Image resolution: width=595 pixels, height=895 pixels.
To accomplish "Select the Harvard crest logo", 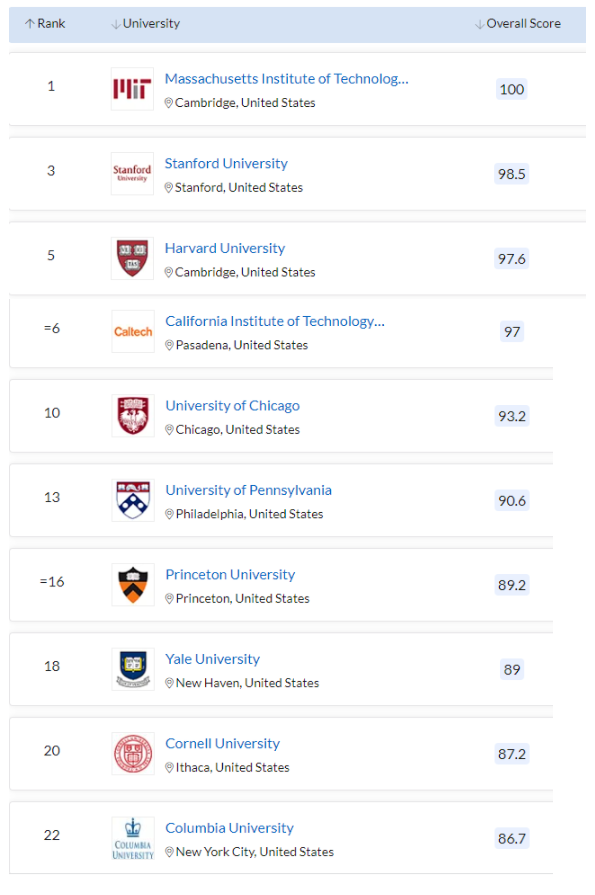I will click(x=132, y=258).
